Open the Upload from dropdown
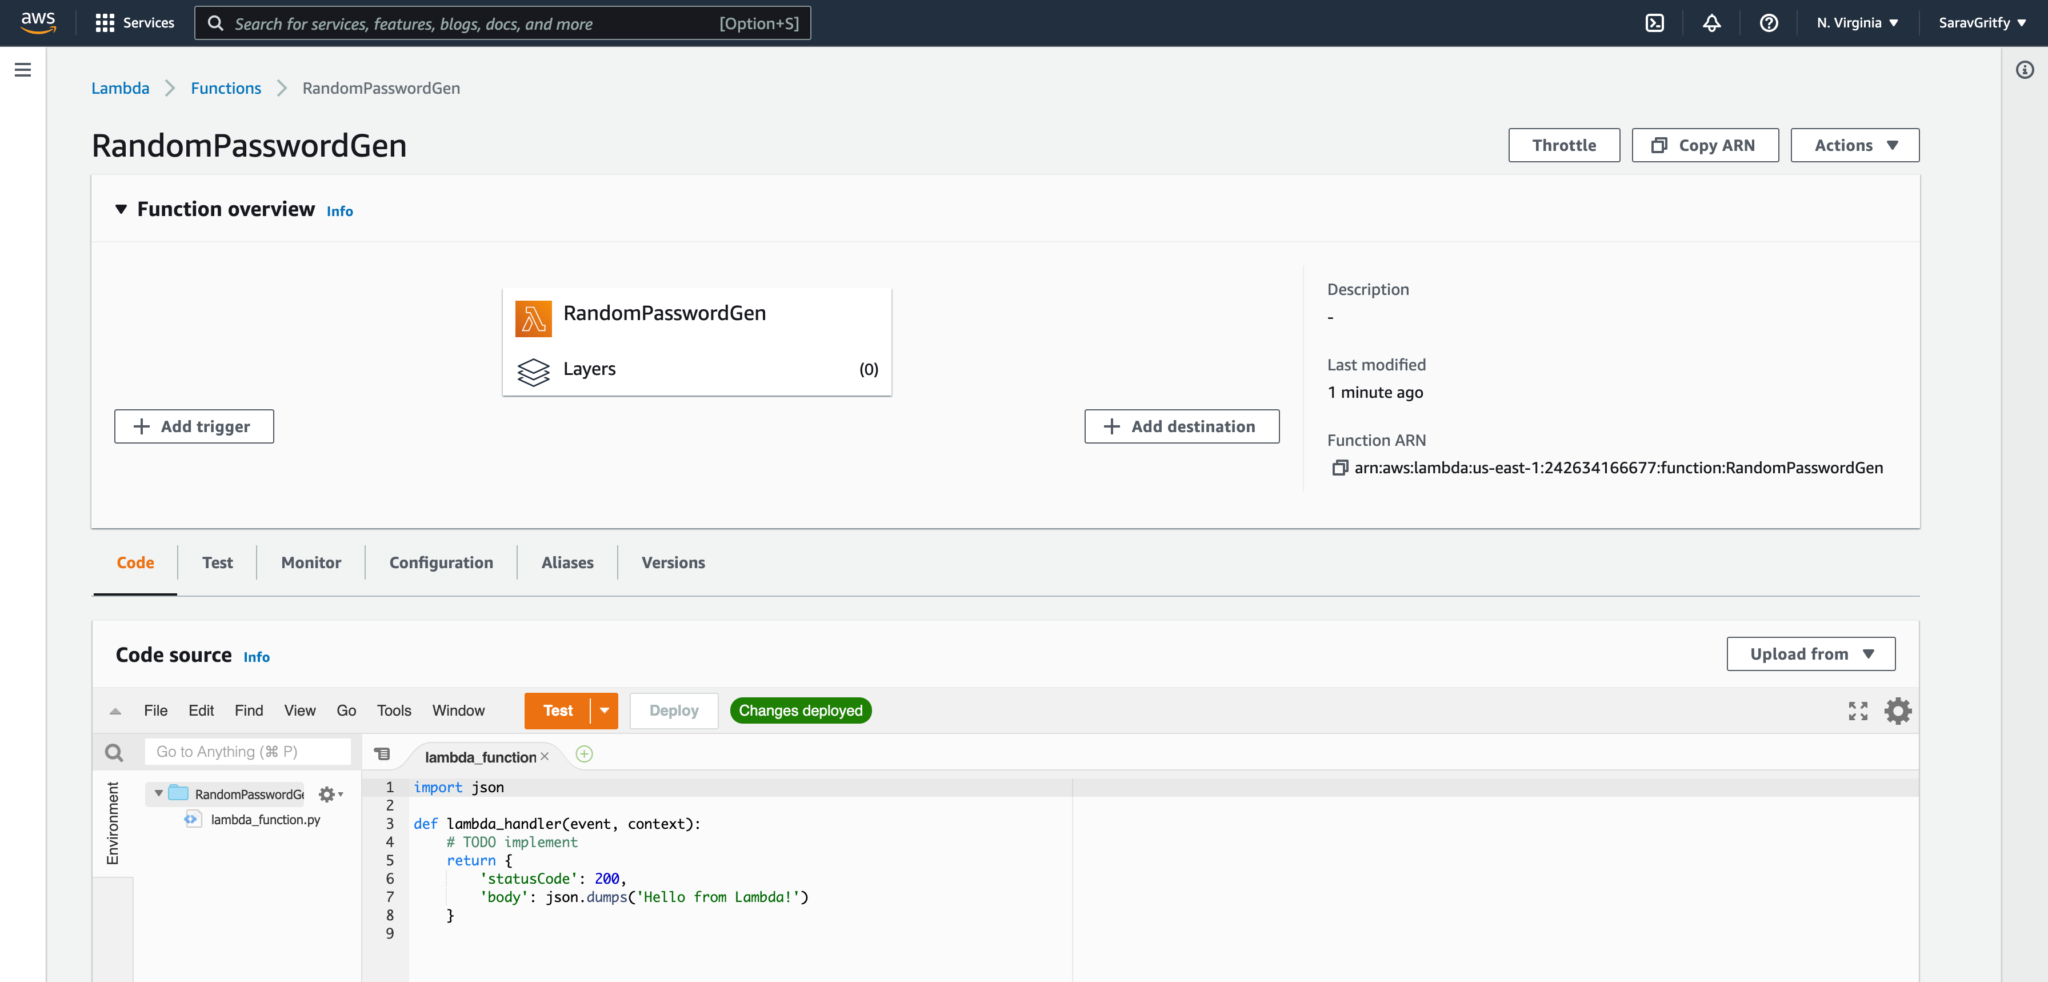2048x982 pixels. (x=1810, y=653)
